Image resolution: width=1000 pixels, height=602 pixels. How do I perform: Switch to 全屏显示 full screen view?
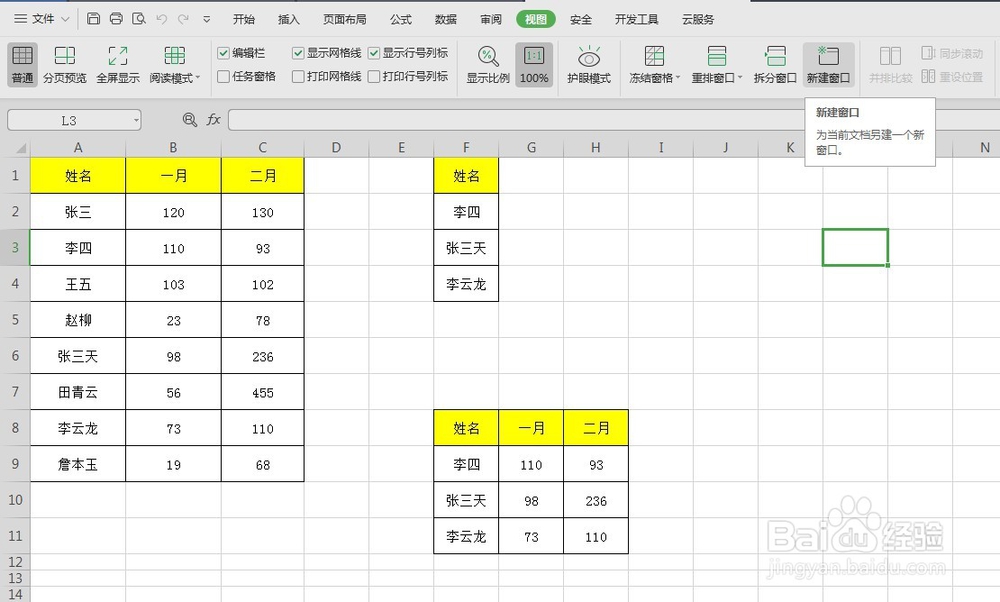coord(118,60)
